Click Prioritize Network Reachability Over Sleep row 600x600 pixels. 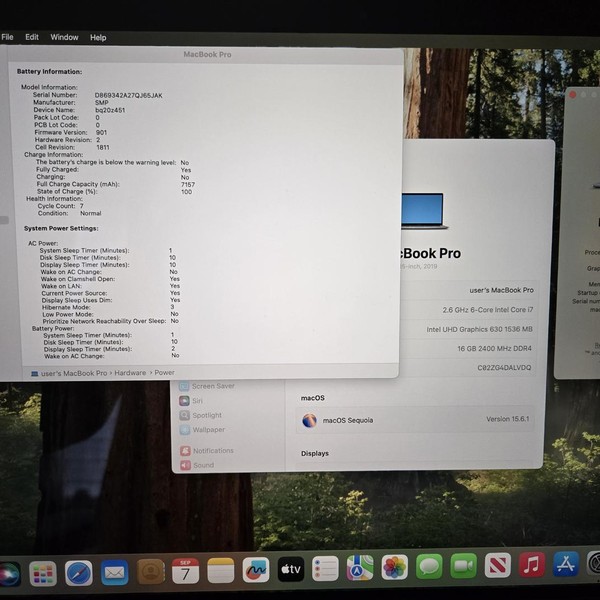pyautogui.click(x=111, y=321)
